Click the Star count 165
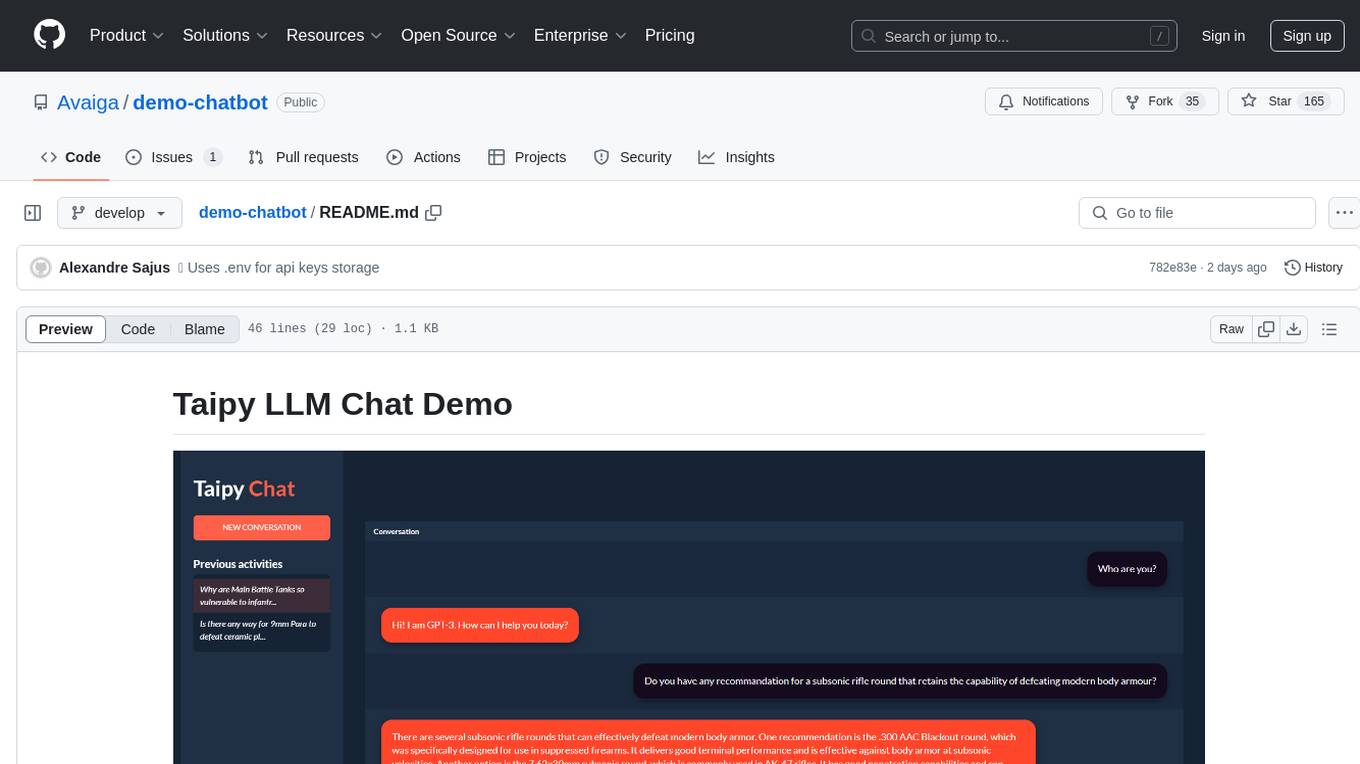This screenshot has height=764, width=1360. pyautogui.click(x=1313, y=102)
